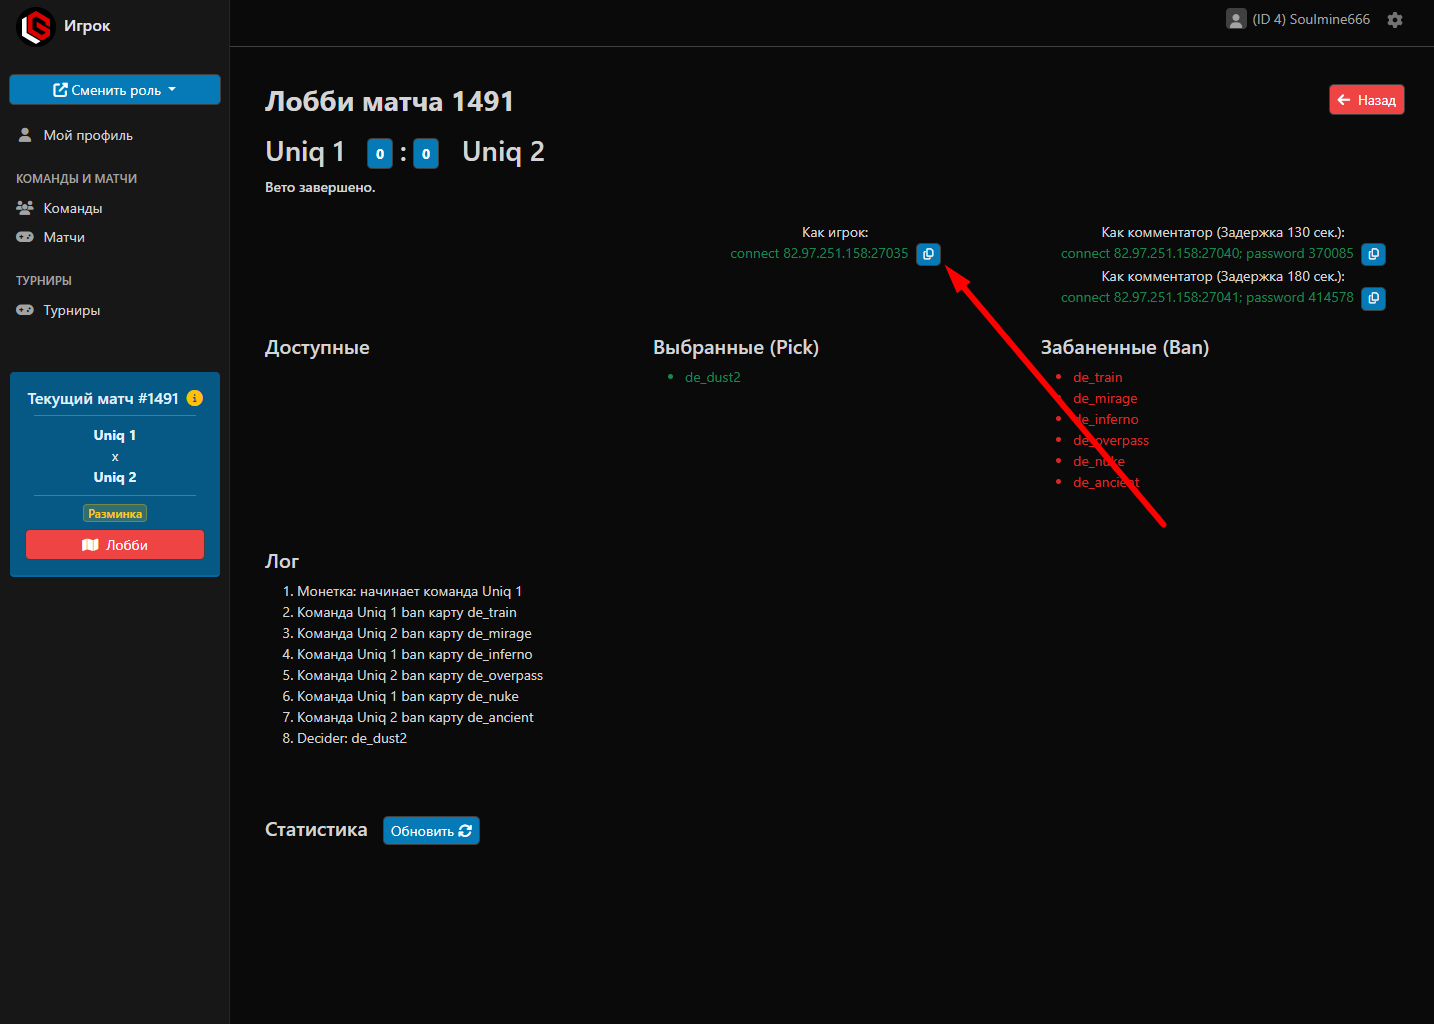Refresh statistics with "Обновить" button
The height and width of the screenshot is (1024, 1434).
pos(431,831)
